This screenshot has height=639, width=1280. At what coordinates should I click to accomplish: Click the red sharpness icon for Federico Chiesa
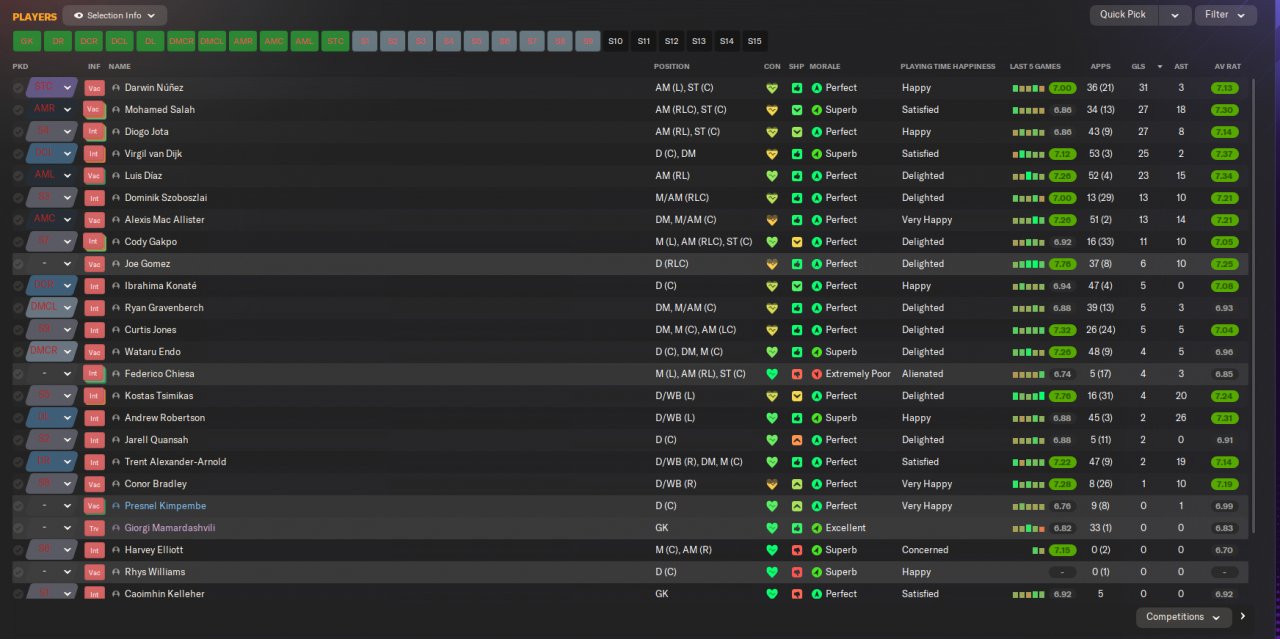[797, 374]
